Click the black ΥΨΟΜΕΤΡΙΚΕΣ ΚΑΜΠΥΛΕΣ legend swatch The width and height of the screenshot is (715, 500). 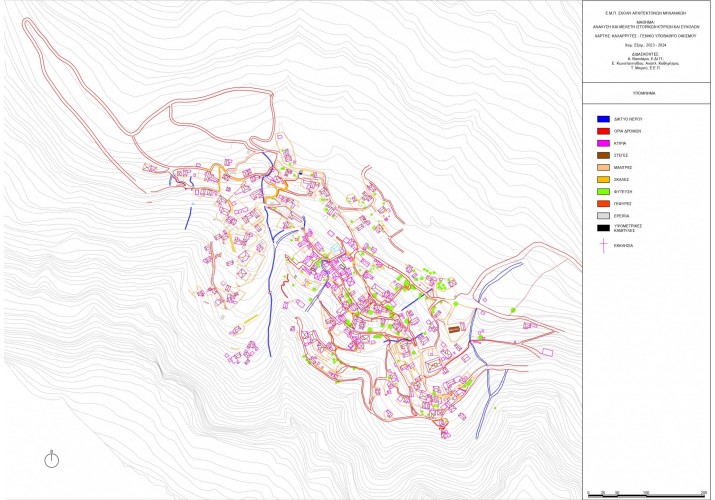click(603, 228)
